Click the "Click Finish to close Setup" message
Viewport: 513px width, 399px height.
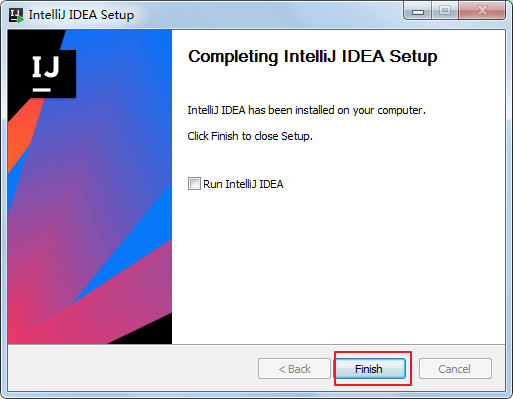tap(250, 136)
